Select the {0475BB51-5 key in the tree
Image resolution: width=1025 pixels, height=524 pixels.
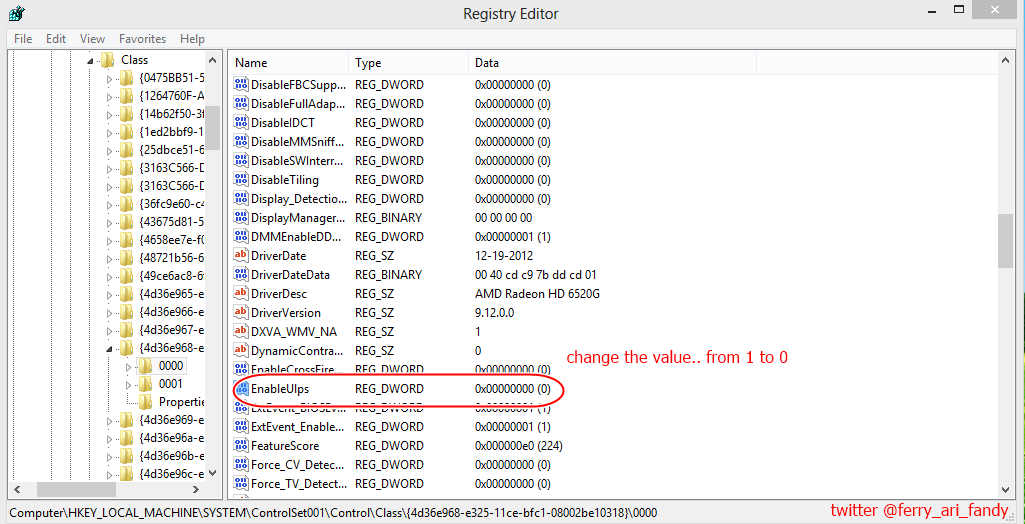click(171, 78)
